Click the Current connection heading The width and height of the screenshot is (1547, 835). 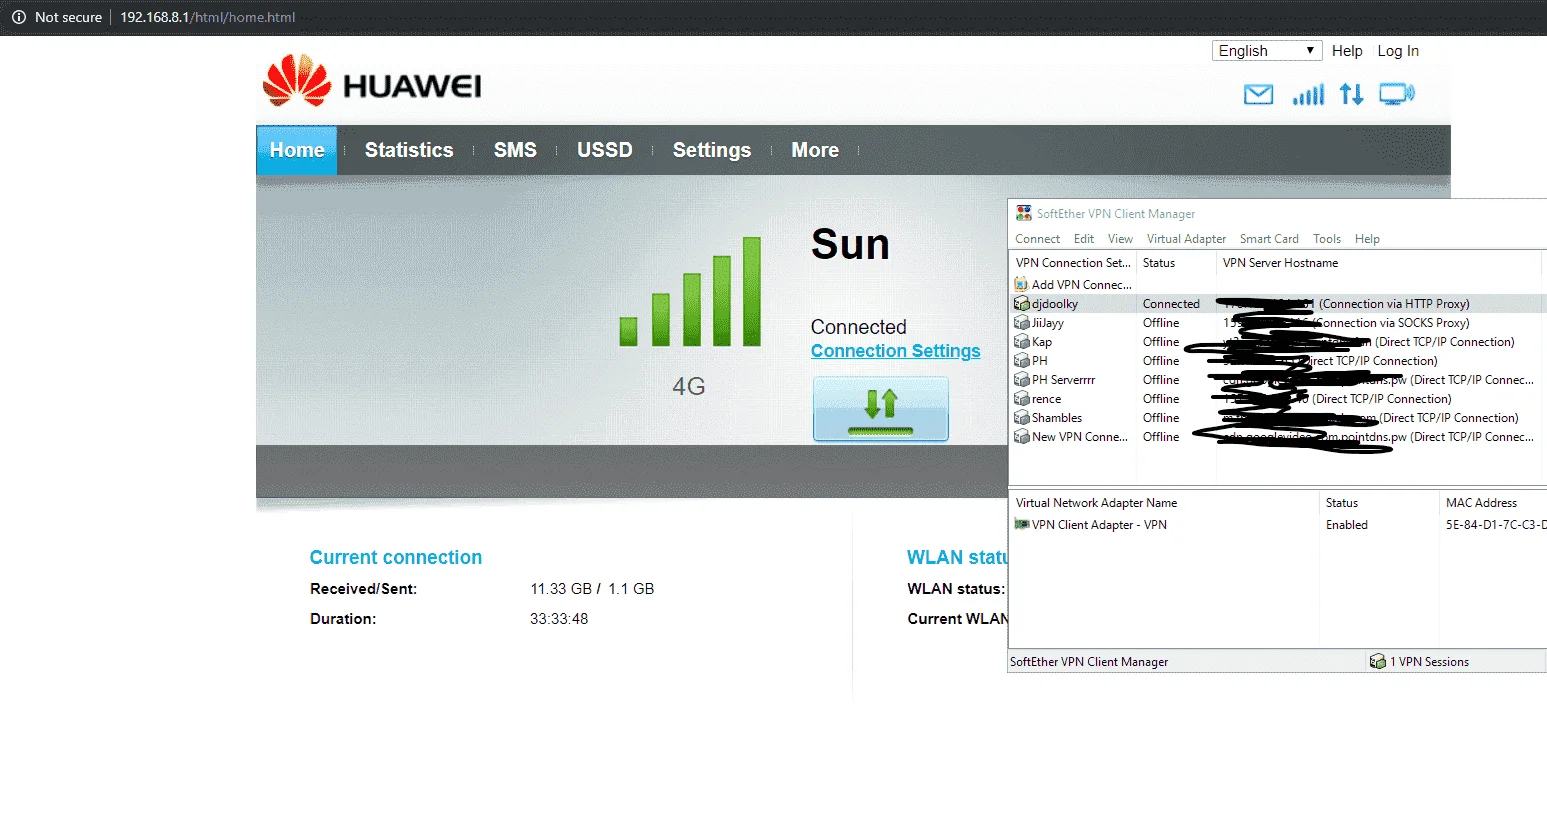pos(396,558)
